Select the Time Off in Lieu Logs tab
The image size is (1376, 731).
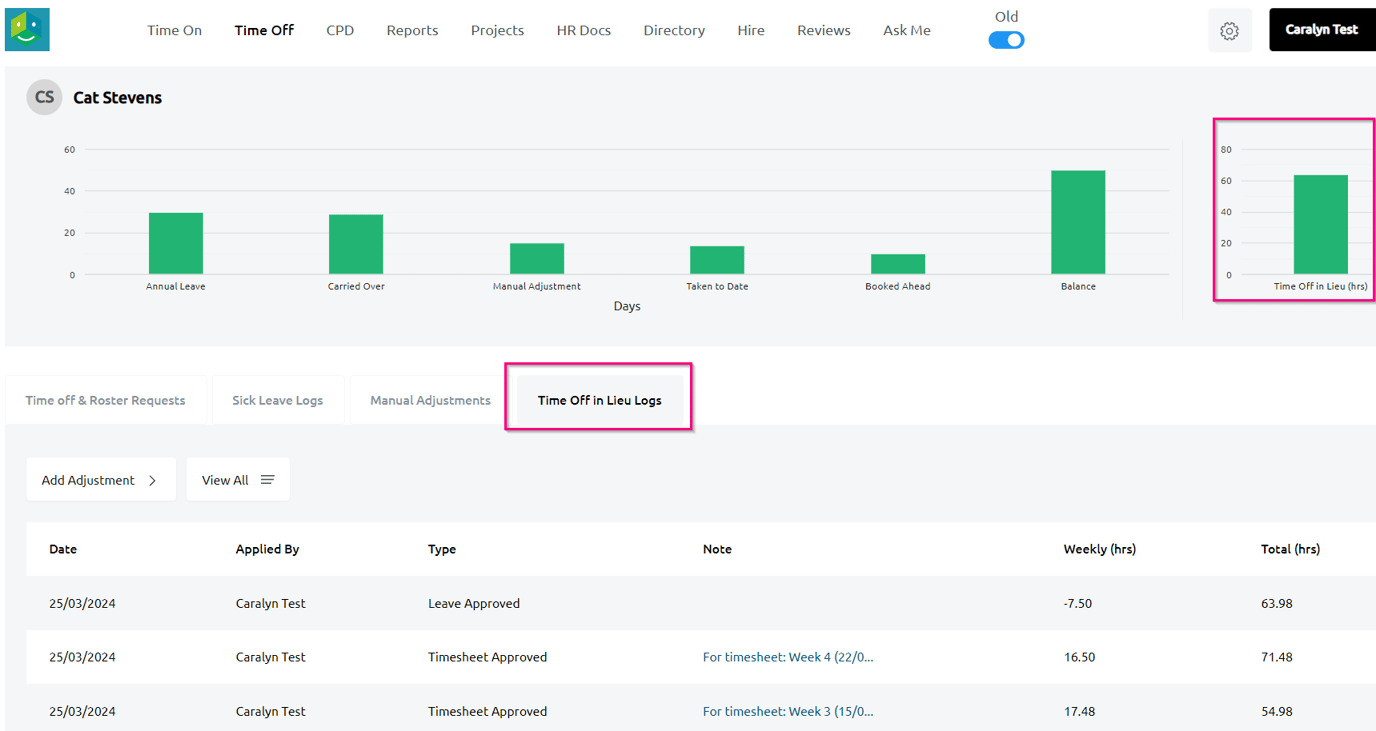599,400
